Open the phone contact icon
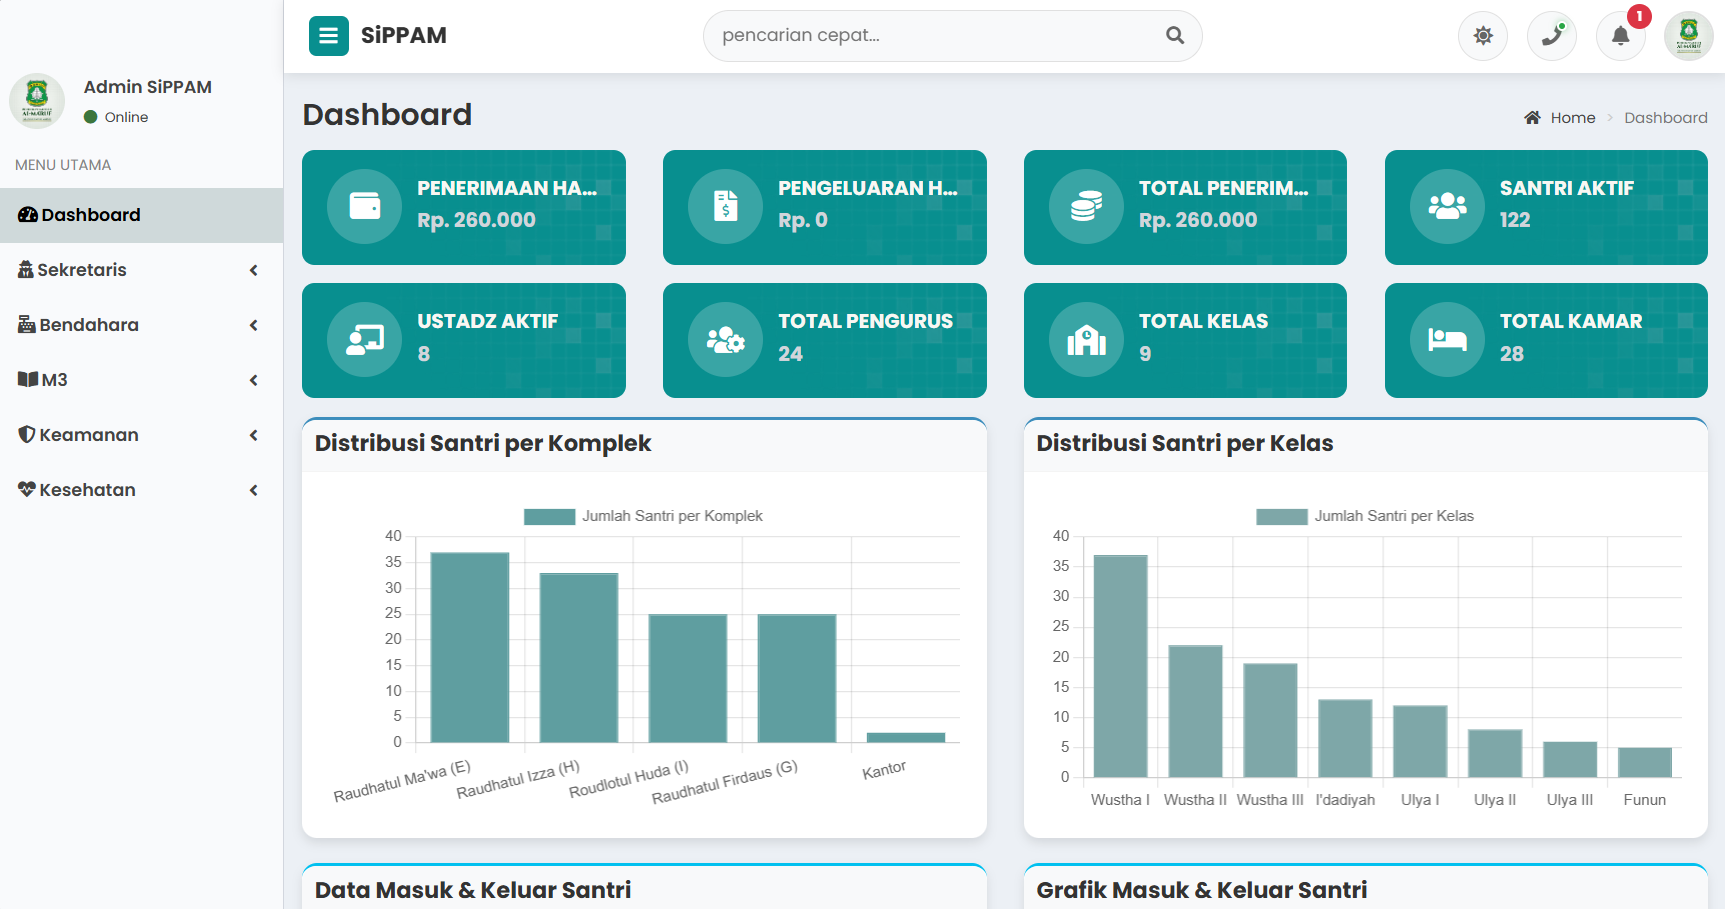This screenshot has width=1725, height=909. pyautogui.click(x=1551, y=36)
